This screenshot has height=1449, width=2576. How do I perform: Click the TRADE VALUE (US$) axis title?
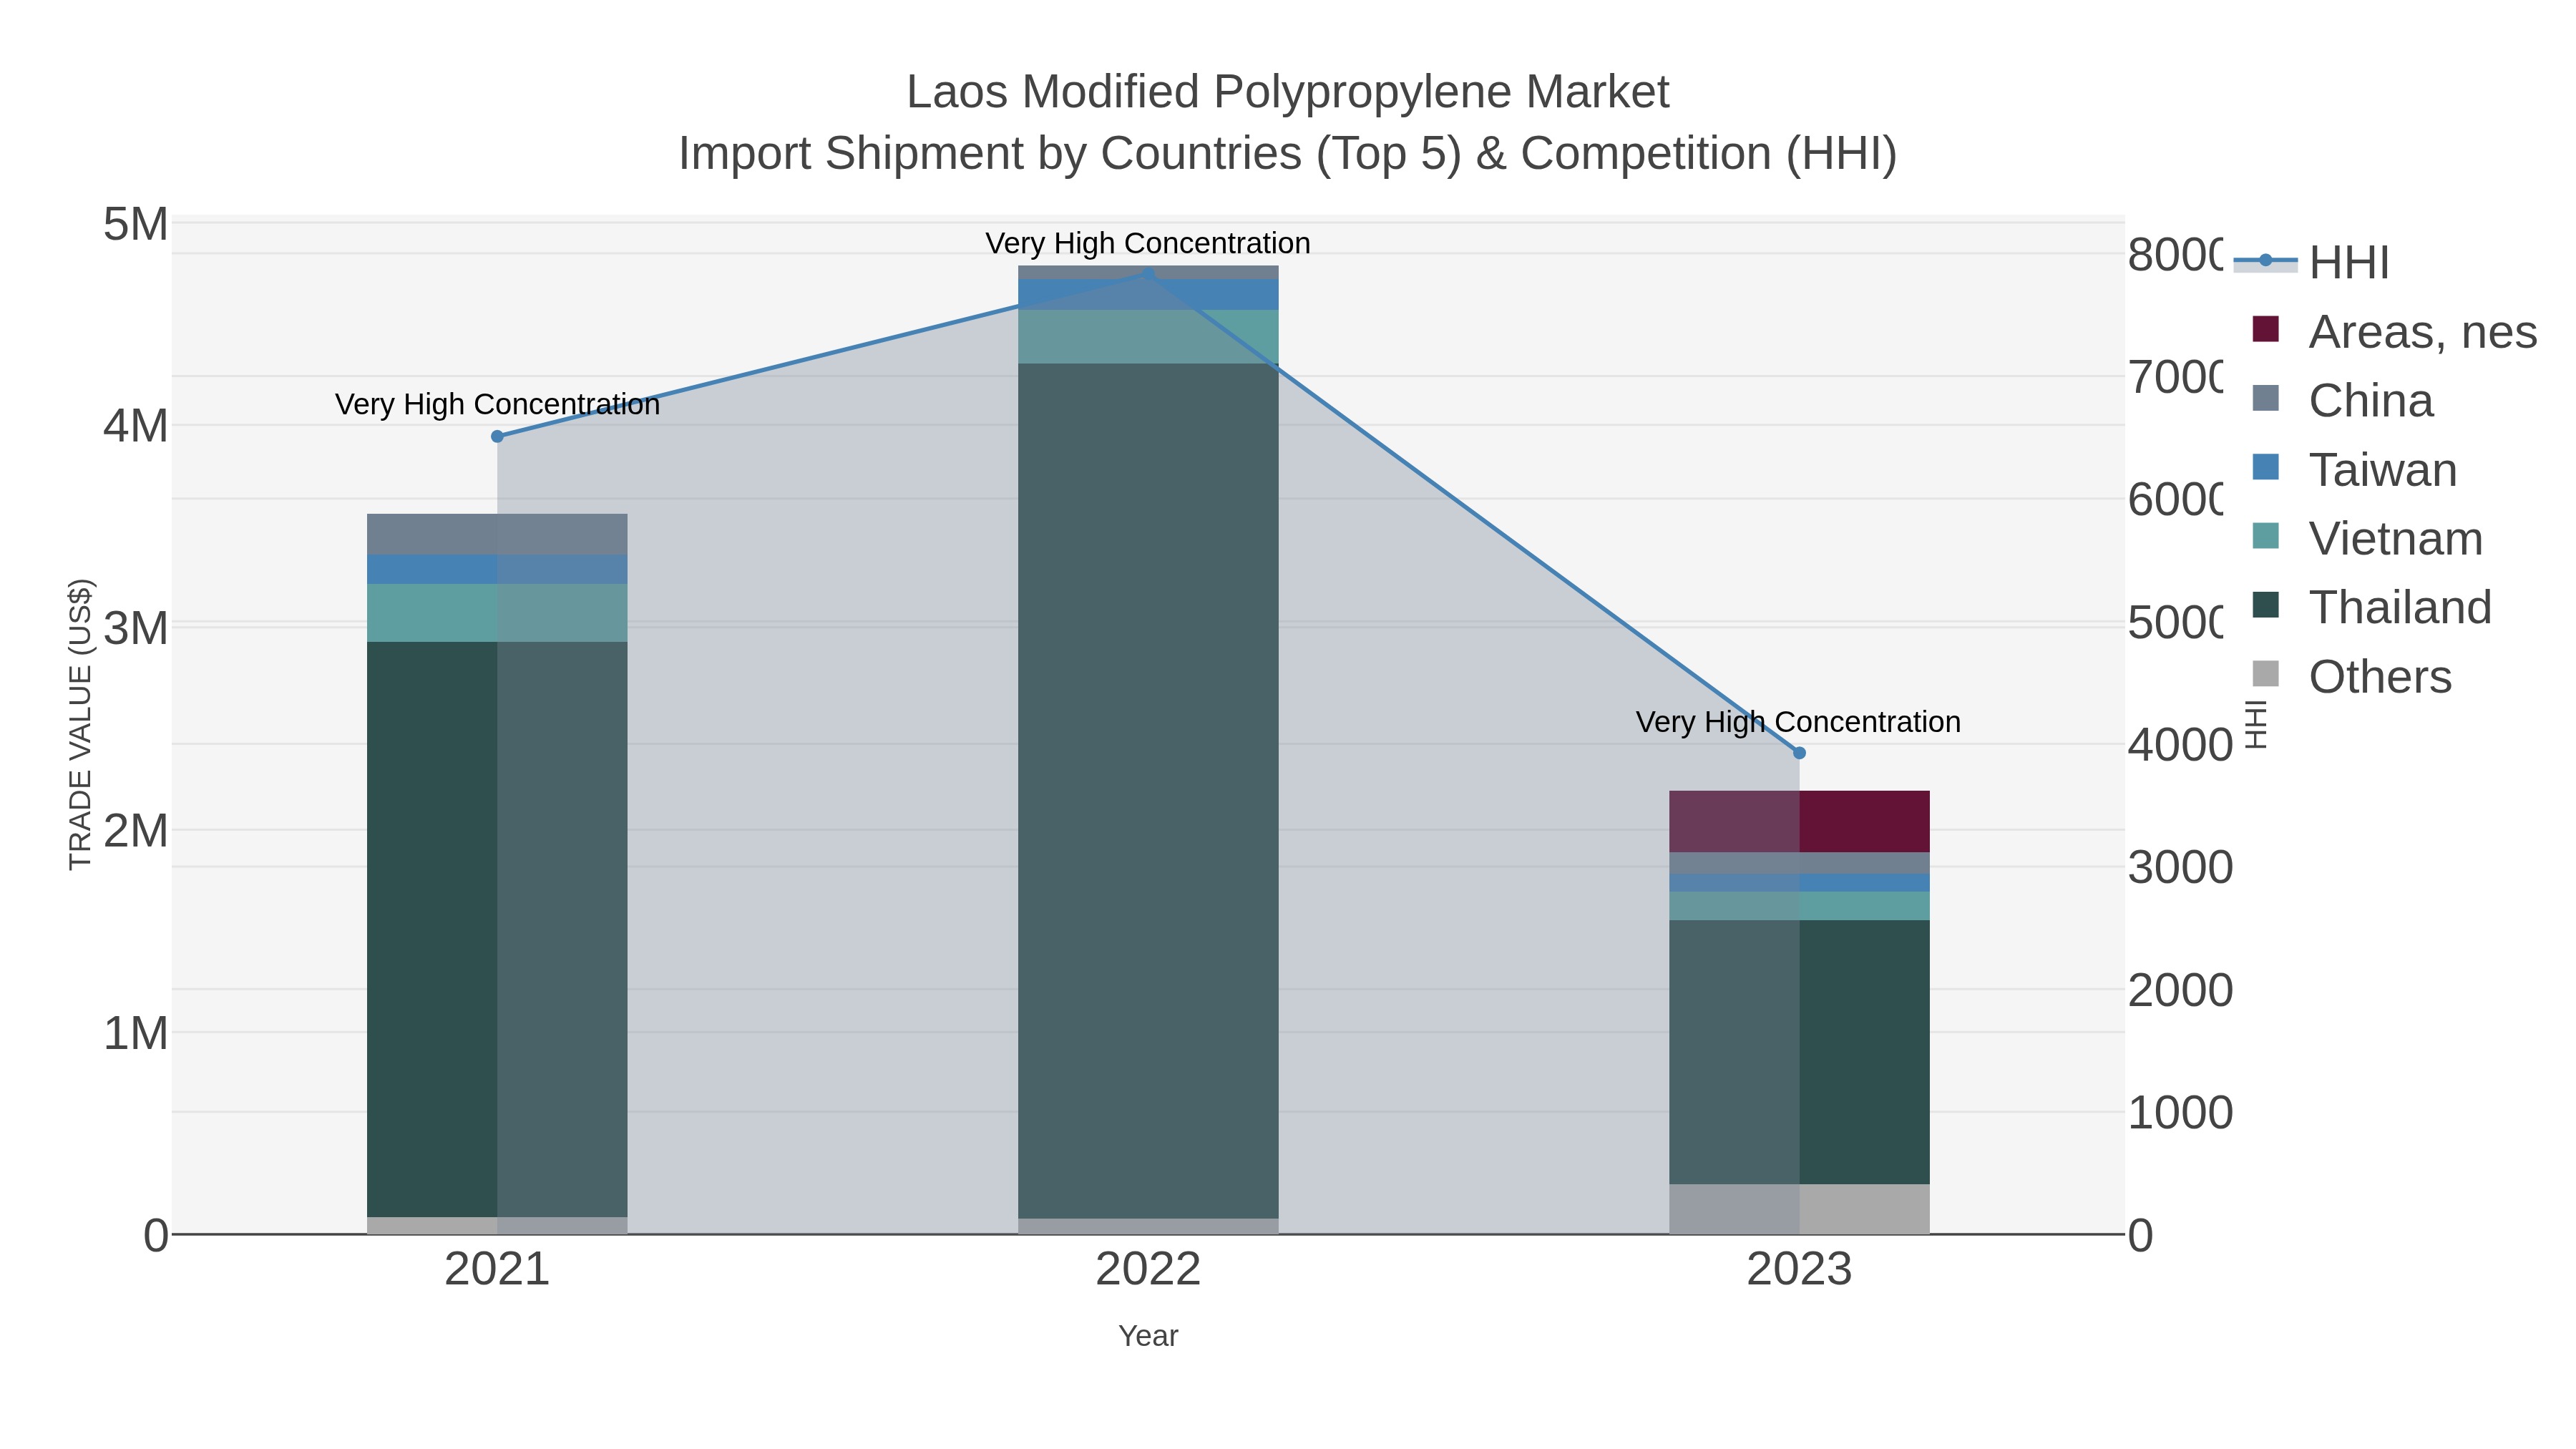(x=80, y=724)
